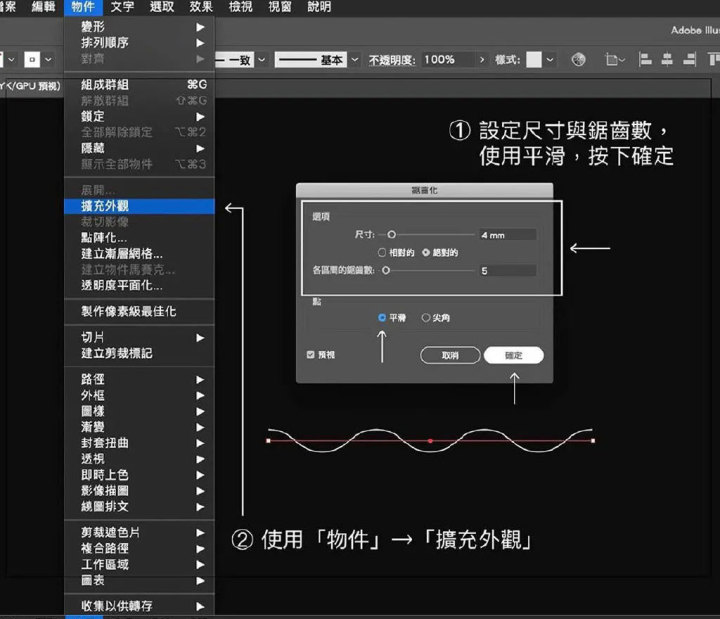Choose 組成群組 menu entry
The image size is (720, 619).
(x=140, y=84)
